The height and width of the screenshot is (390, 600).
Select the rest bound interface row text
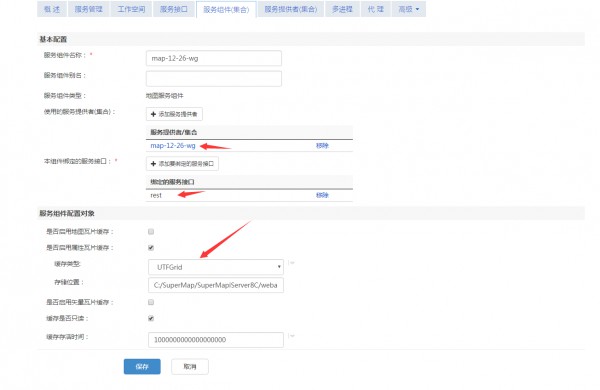(x=156, y=195)
